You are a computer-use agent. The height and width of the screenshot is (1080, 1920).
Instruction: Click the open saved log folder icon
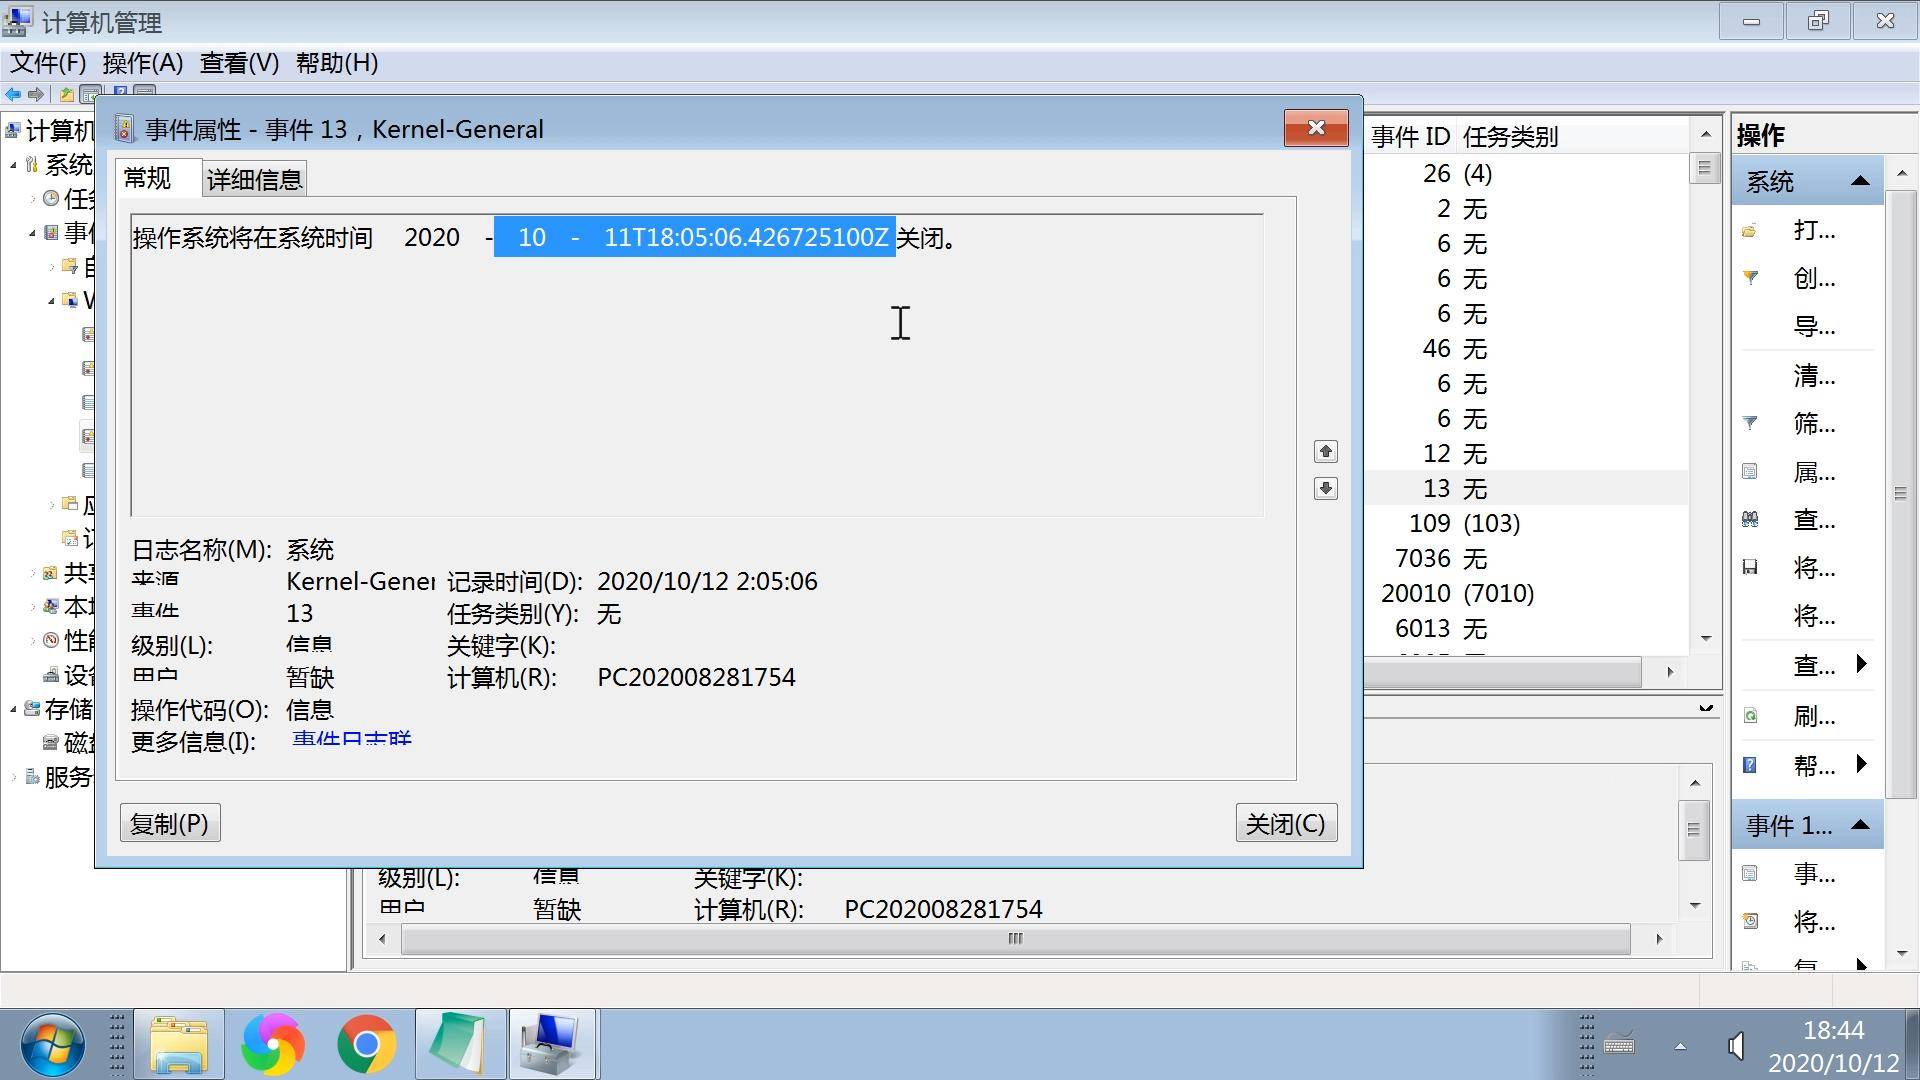(x=1750, y=231)
